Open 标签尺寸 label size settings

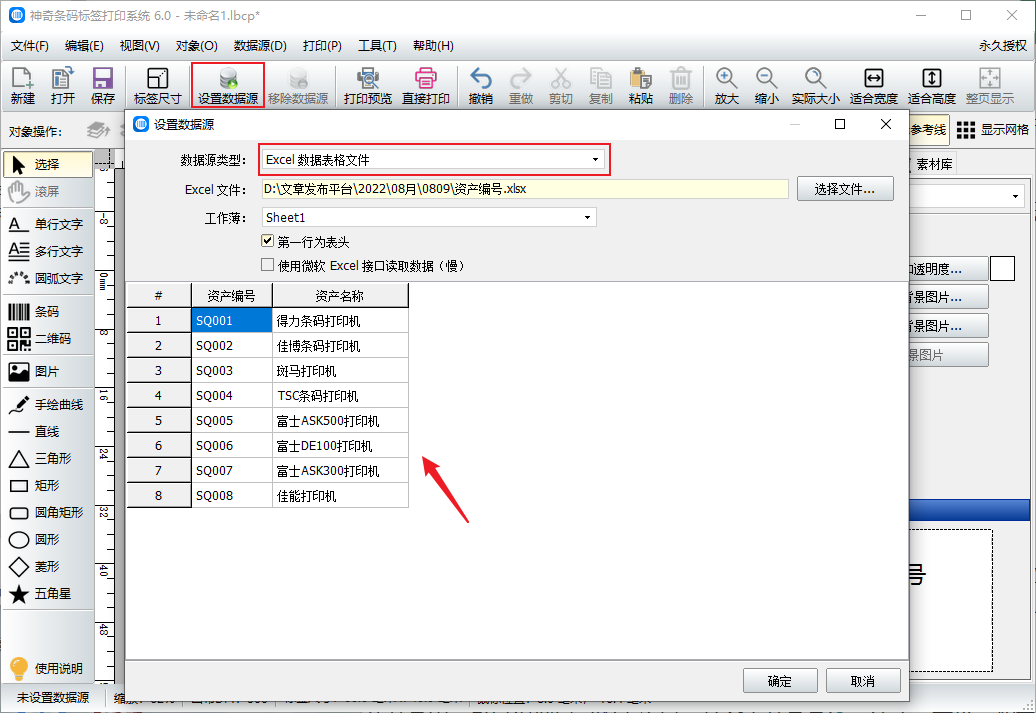tap(157, 86)
